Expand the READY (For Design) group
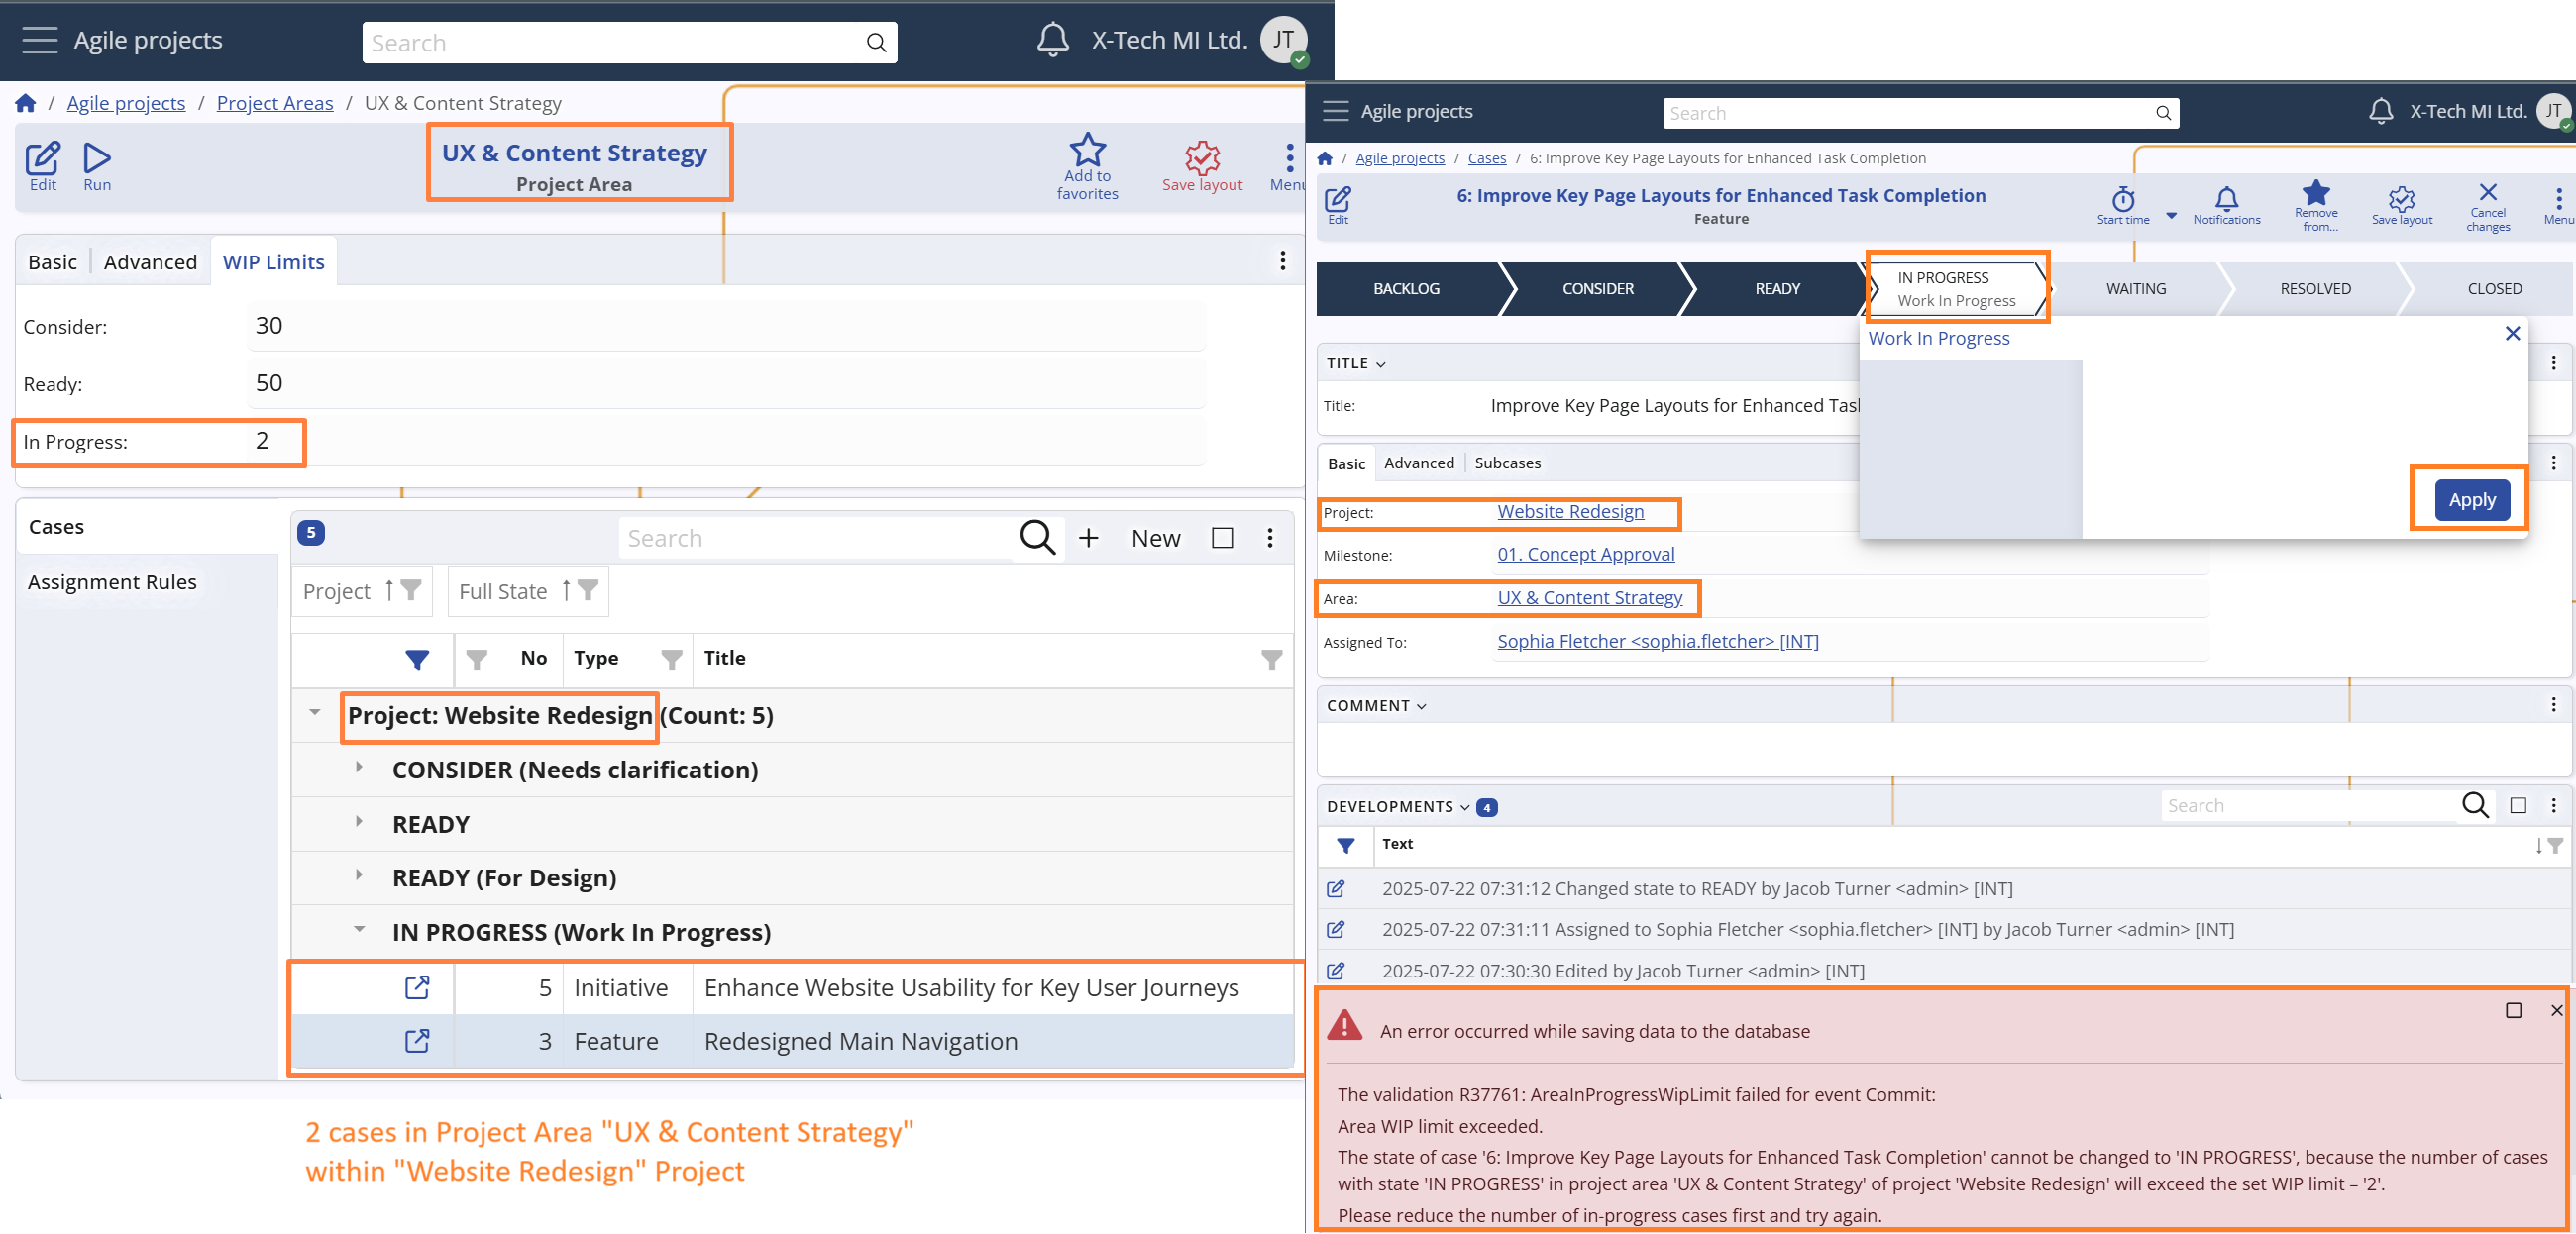2576x1234 pixels. (359, 876)
